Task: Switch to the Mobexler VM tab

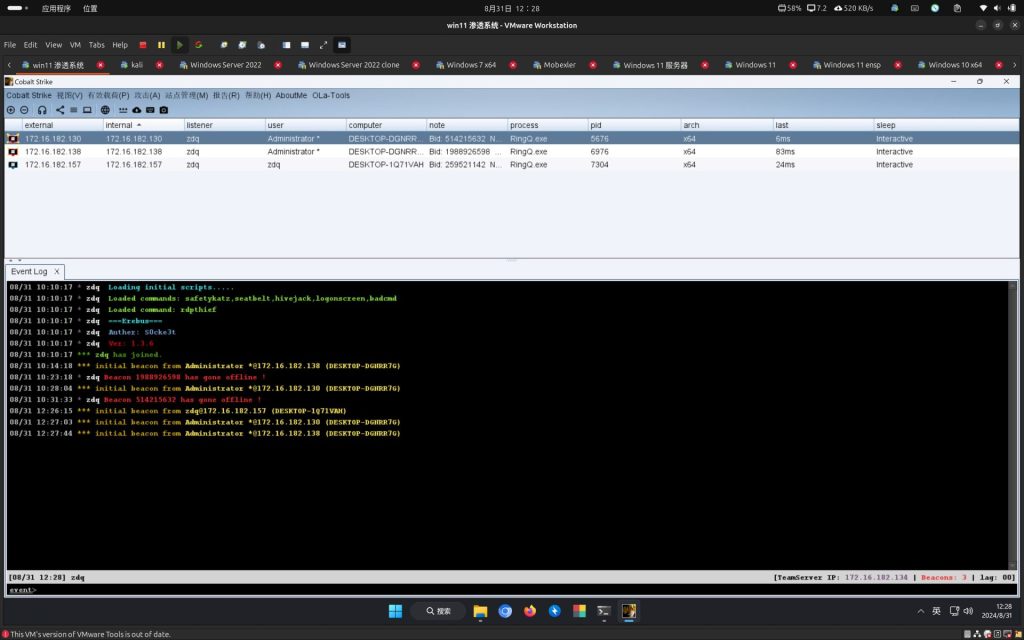Action: pos(560,65)
